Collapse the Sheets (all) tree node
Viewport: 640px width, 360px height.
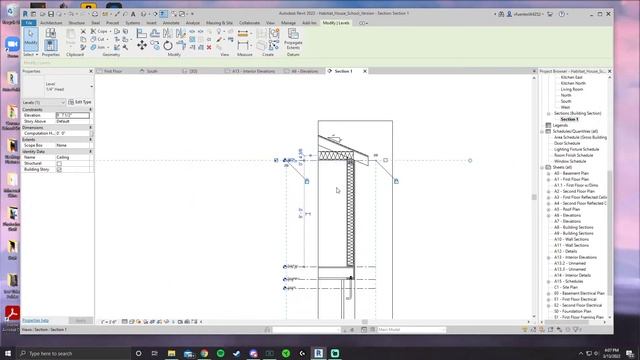pos(542,167)
